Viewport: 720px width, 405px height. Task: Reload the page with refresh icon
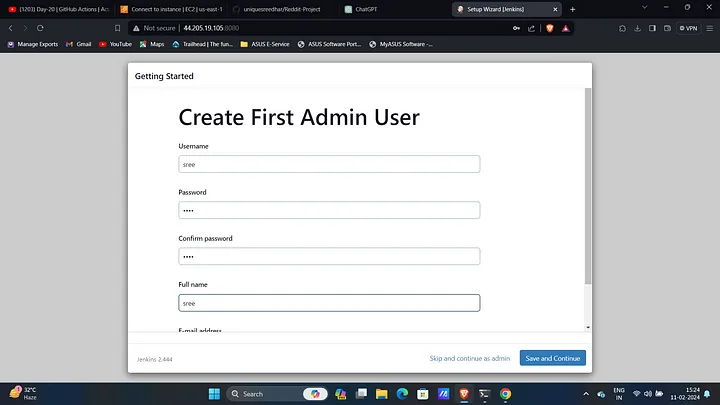40,28
